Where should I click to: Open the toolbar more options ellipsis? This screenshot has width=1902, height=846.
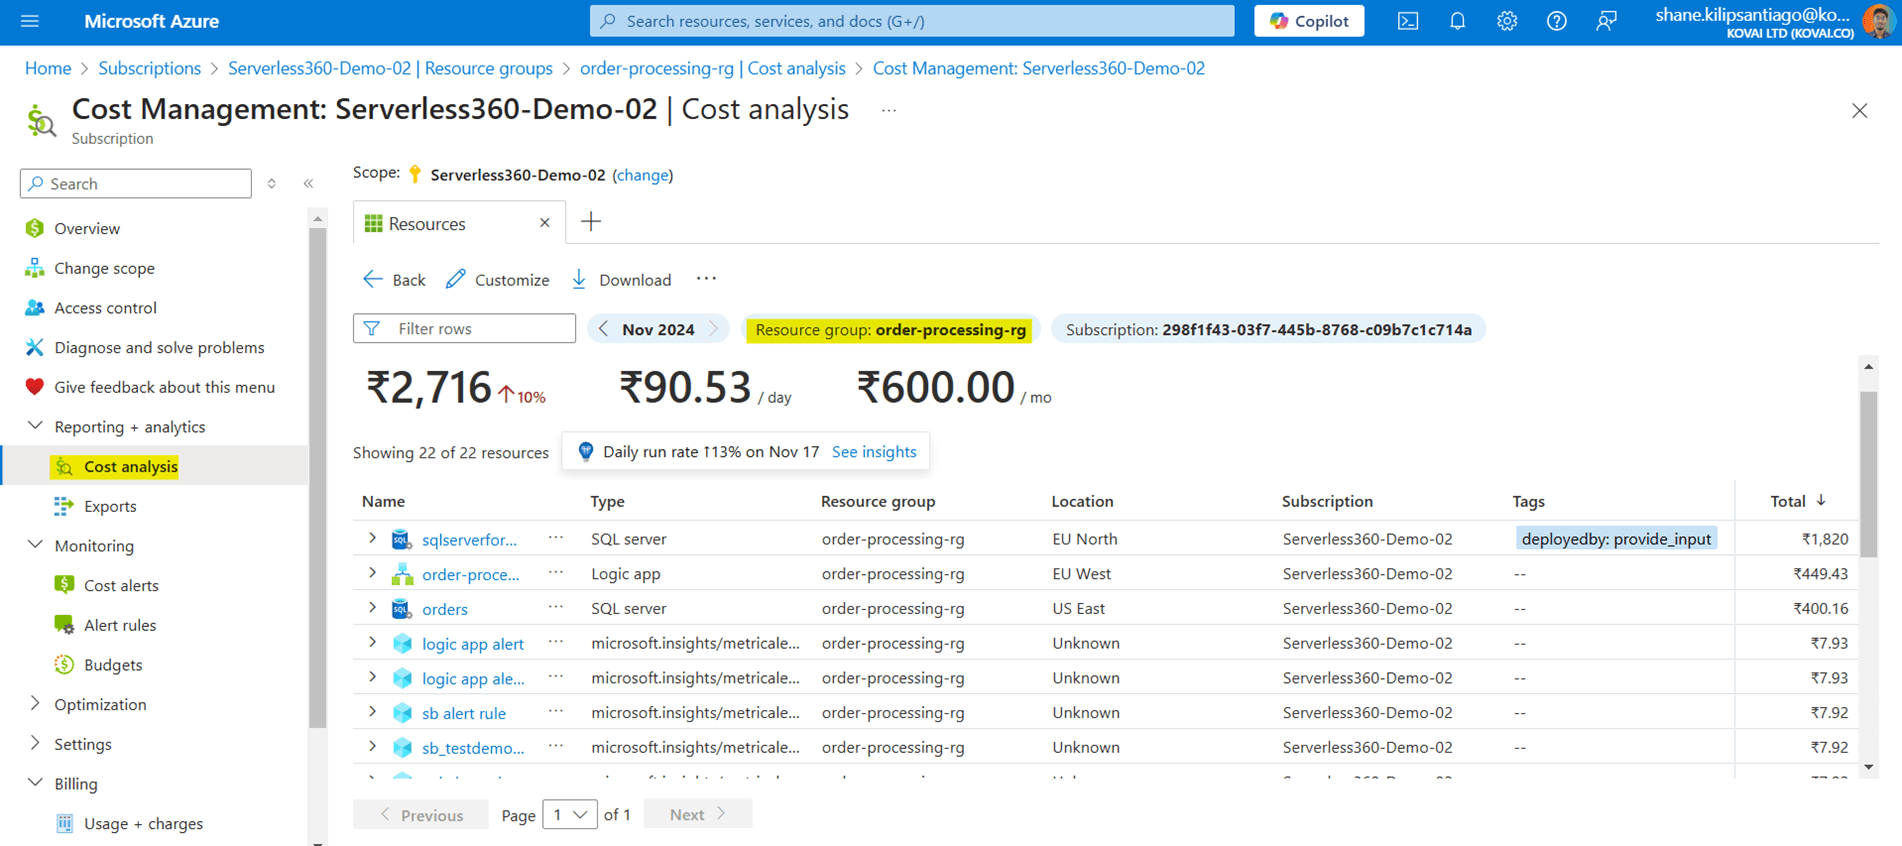coord(706,279)
